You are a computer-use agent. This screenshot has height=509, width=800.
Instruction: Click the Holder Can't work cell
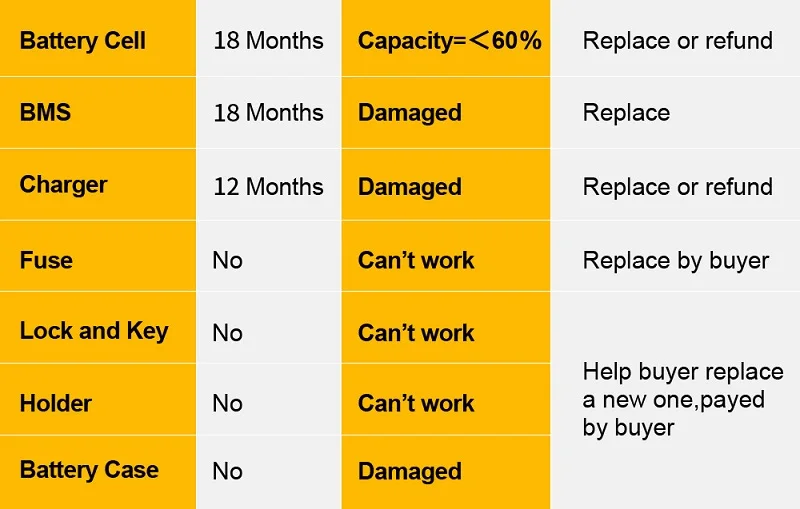(x=416, y=404)
